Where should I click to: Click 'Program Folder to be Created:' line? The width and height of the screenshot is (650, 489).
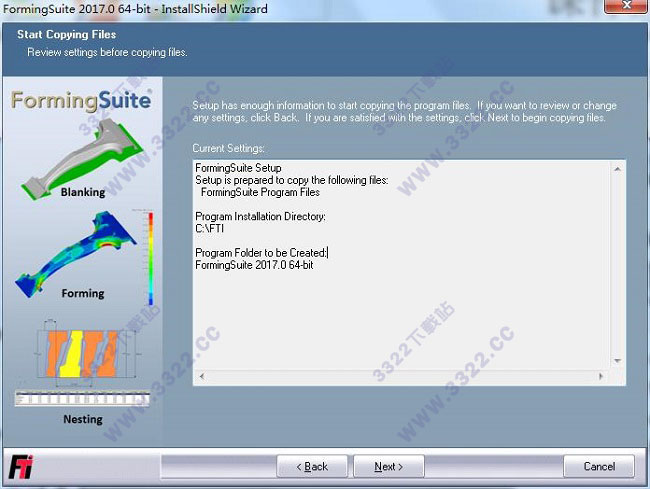pos(261,253)
